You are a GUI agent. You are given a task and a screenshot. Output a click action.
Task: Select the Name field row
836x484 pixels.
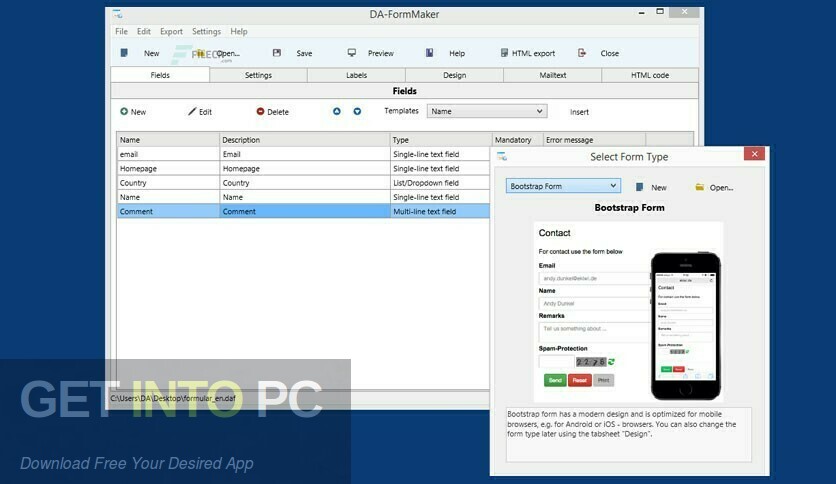(x=303, y=197)
